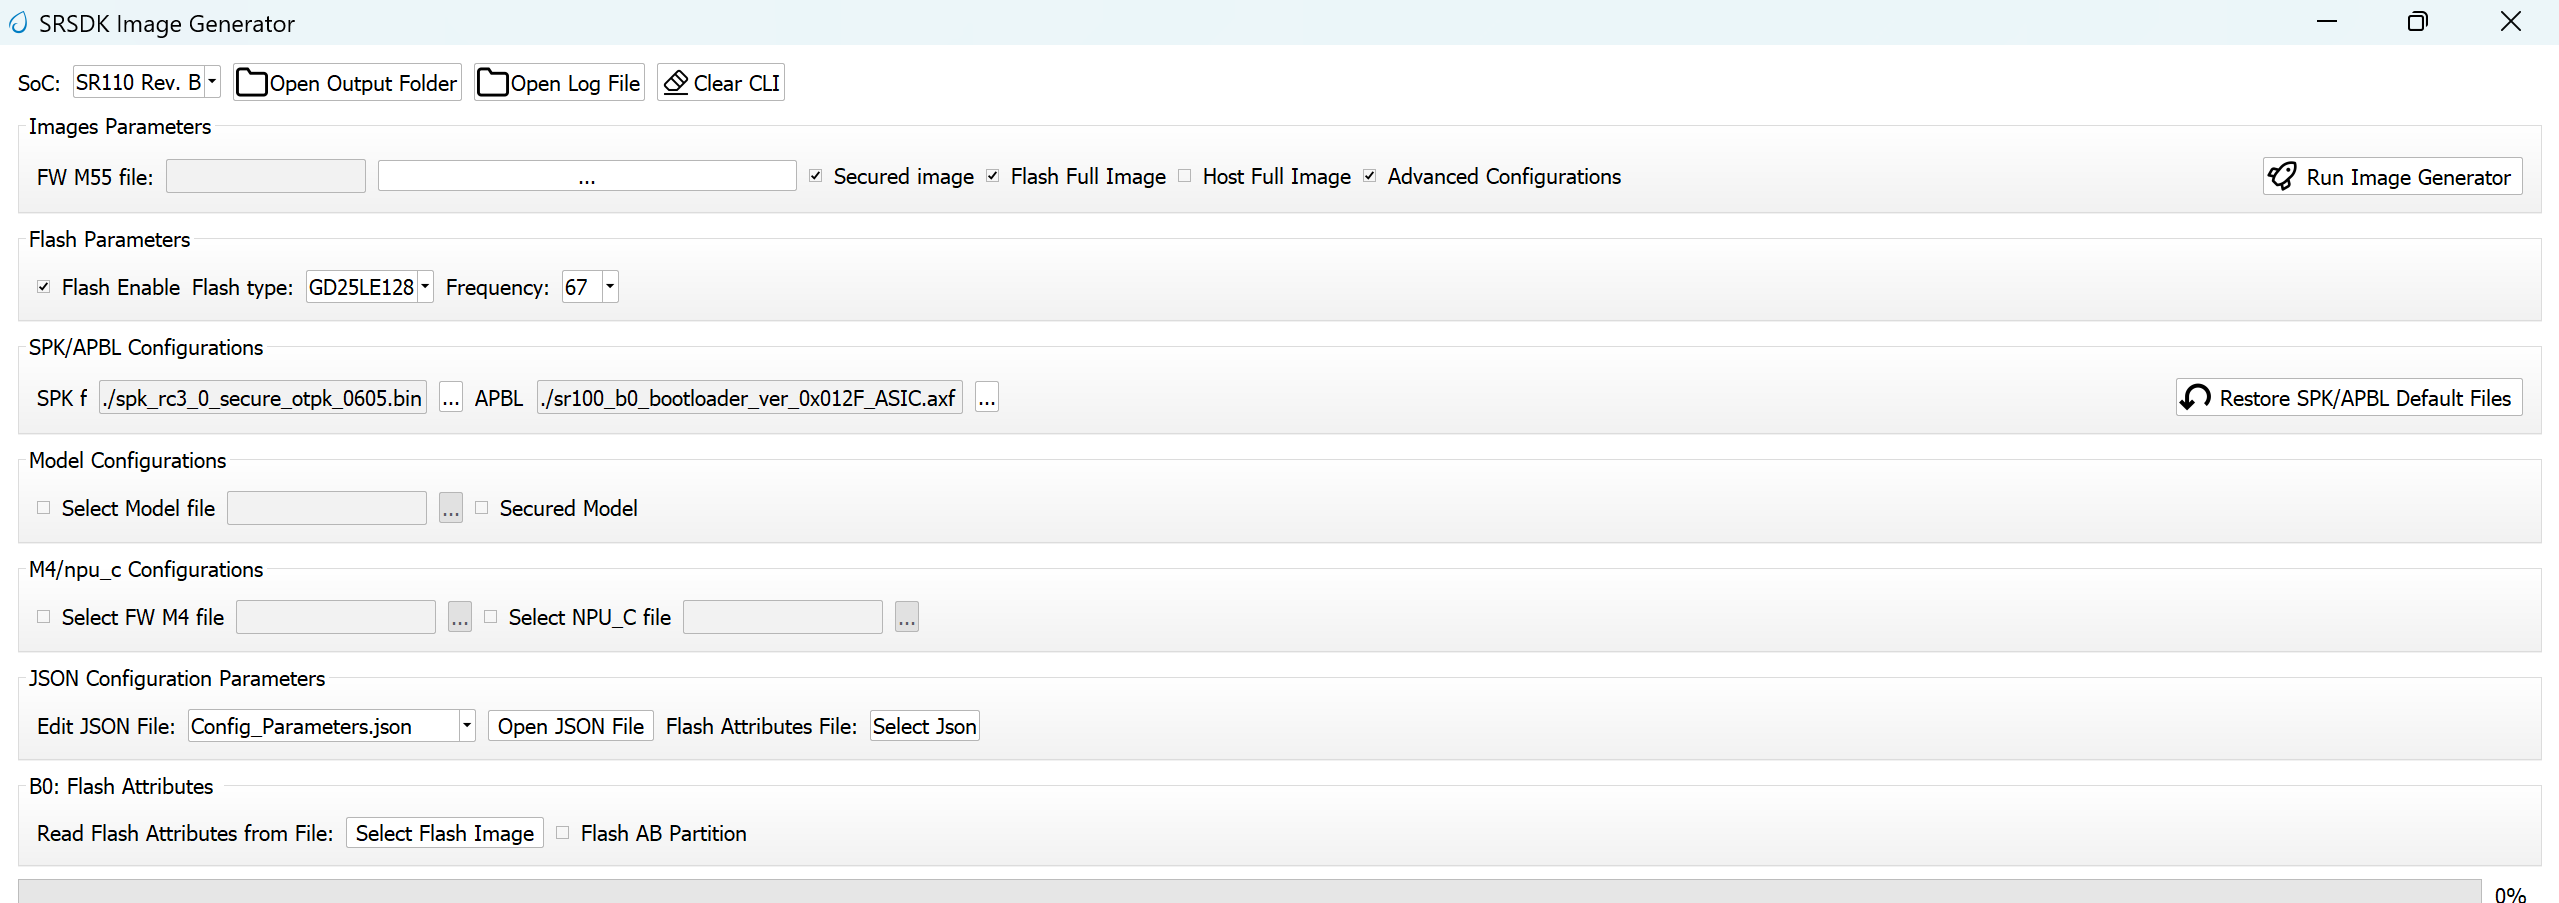The image size is (2559, 903).
Task: Enable the Host Full Image checkbox
Action: click(x=1185, y=177)
